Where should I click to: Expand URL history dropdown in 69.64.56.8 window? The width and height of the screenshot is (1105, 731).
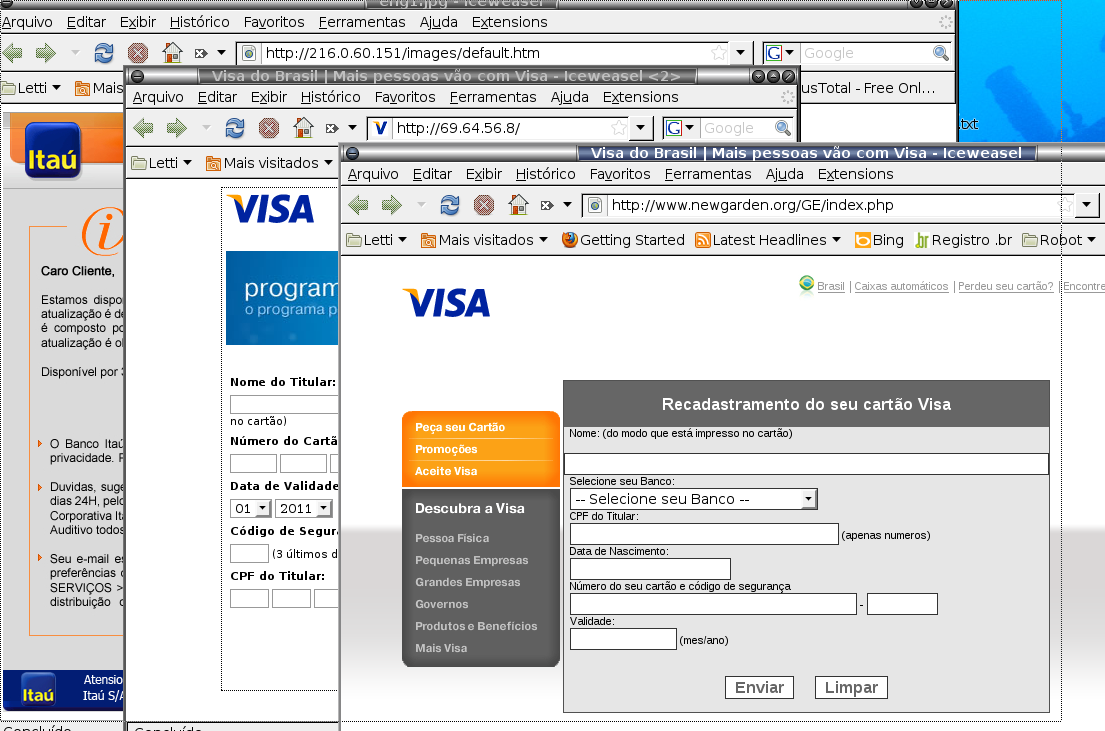[640, 128]
